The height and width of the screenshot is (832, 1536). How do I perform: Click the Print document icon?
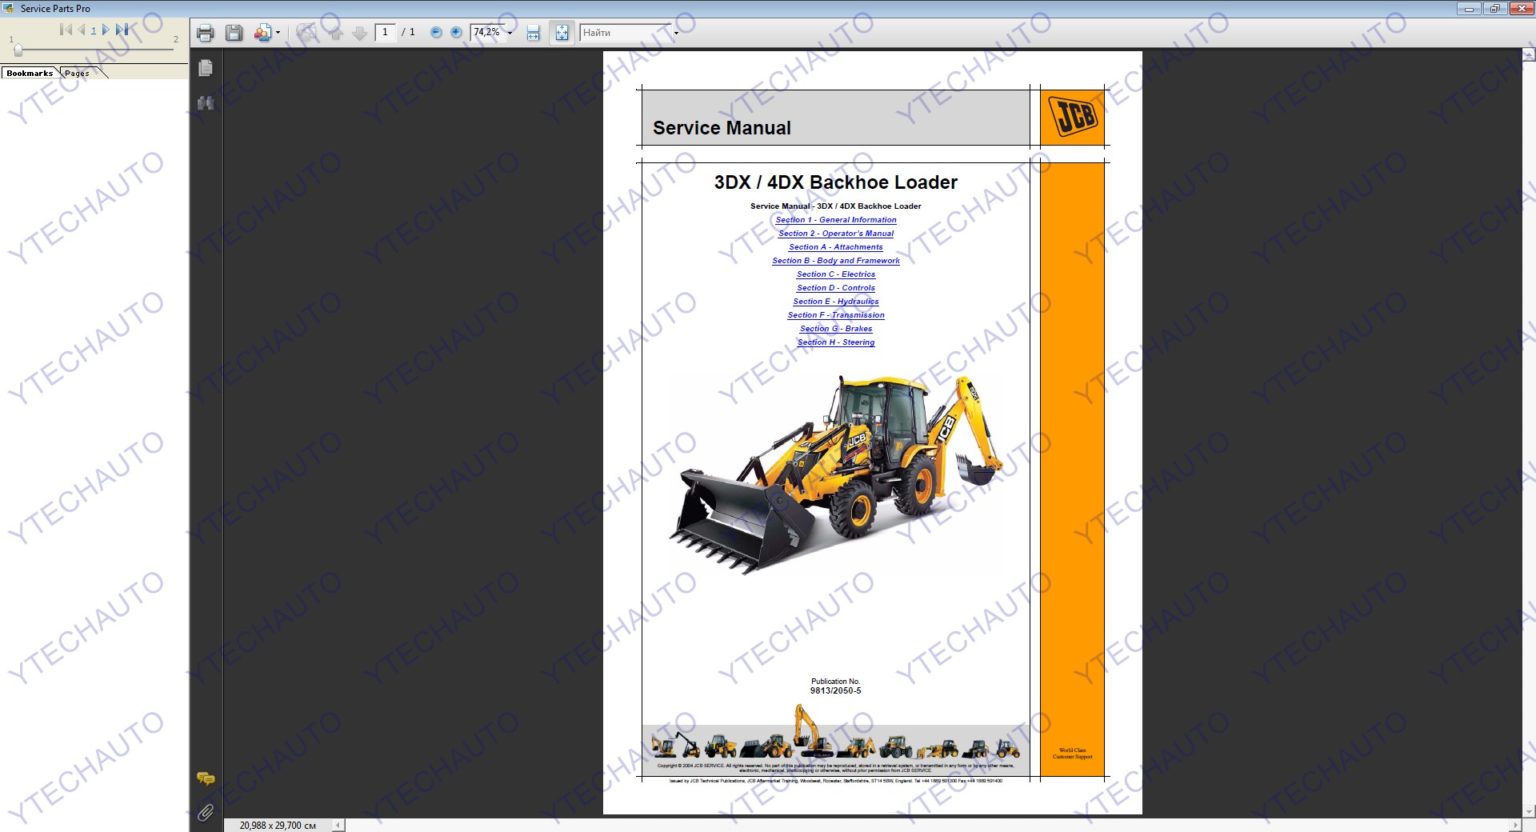[x=205, y=32]
